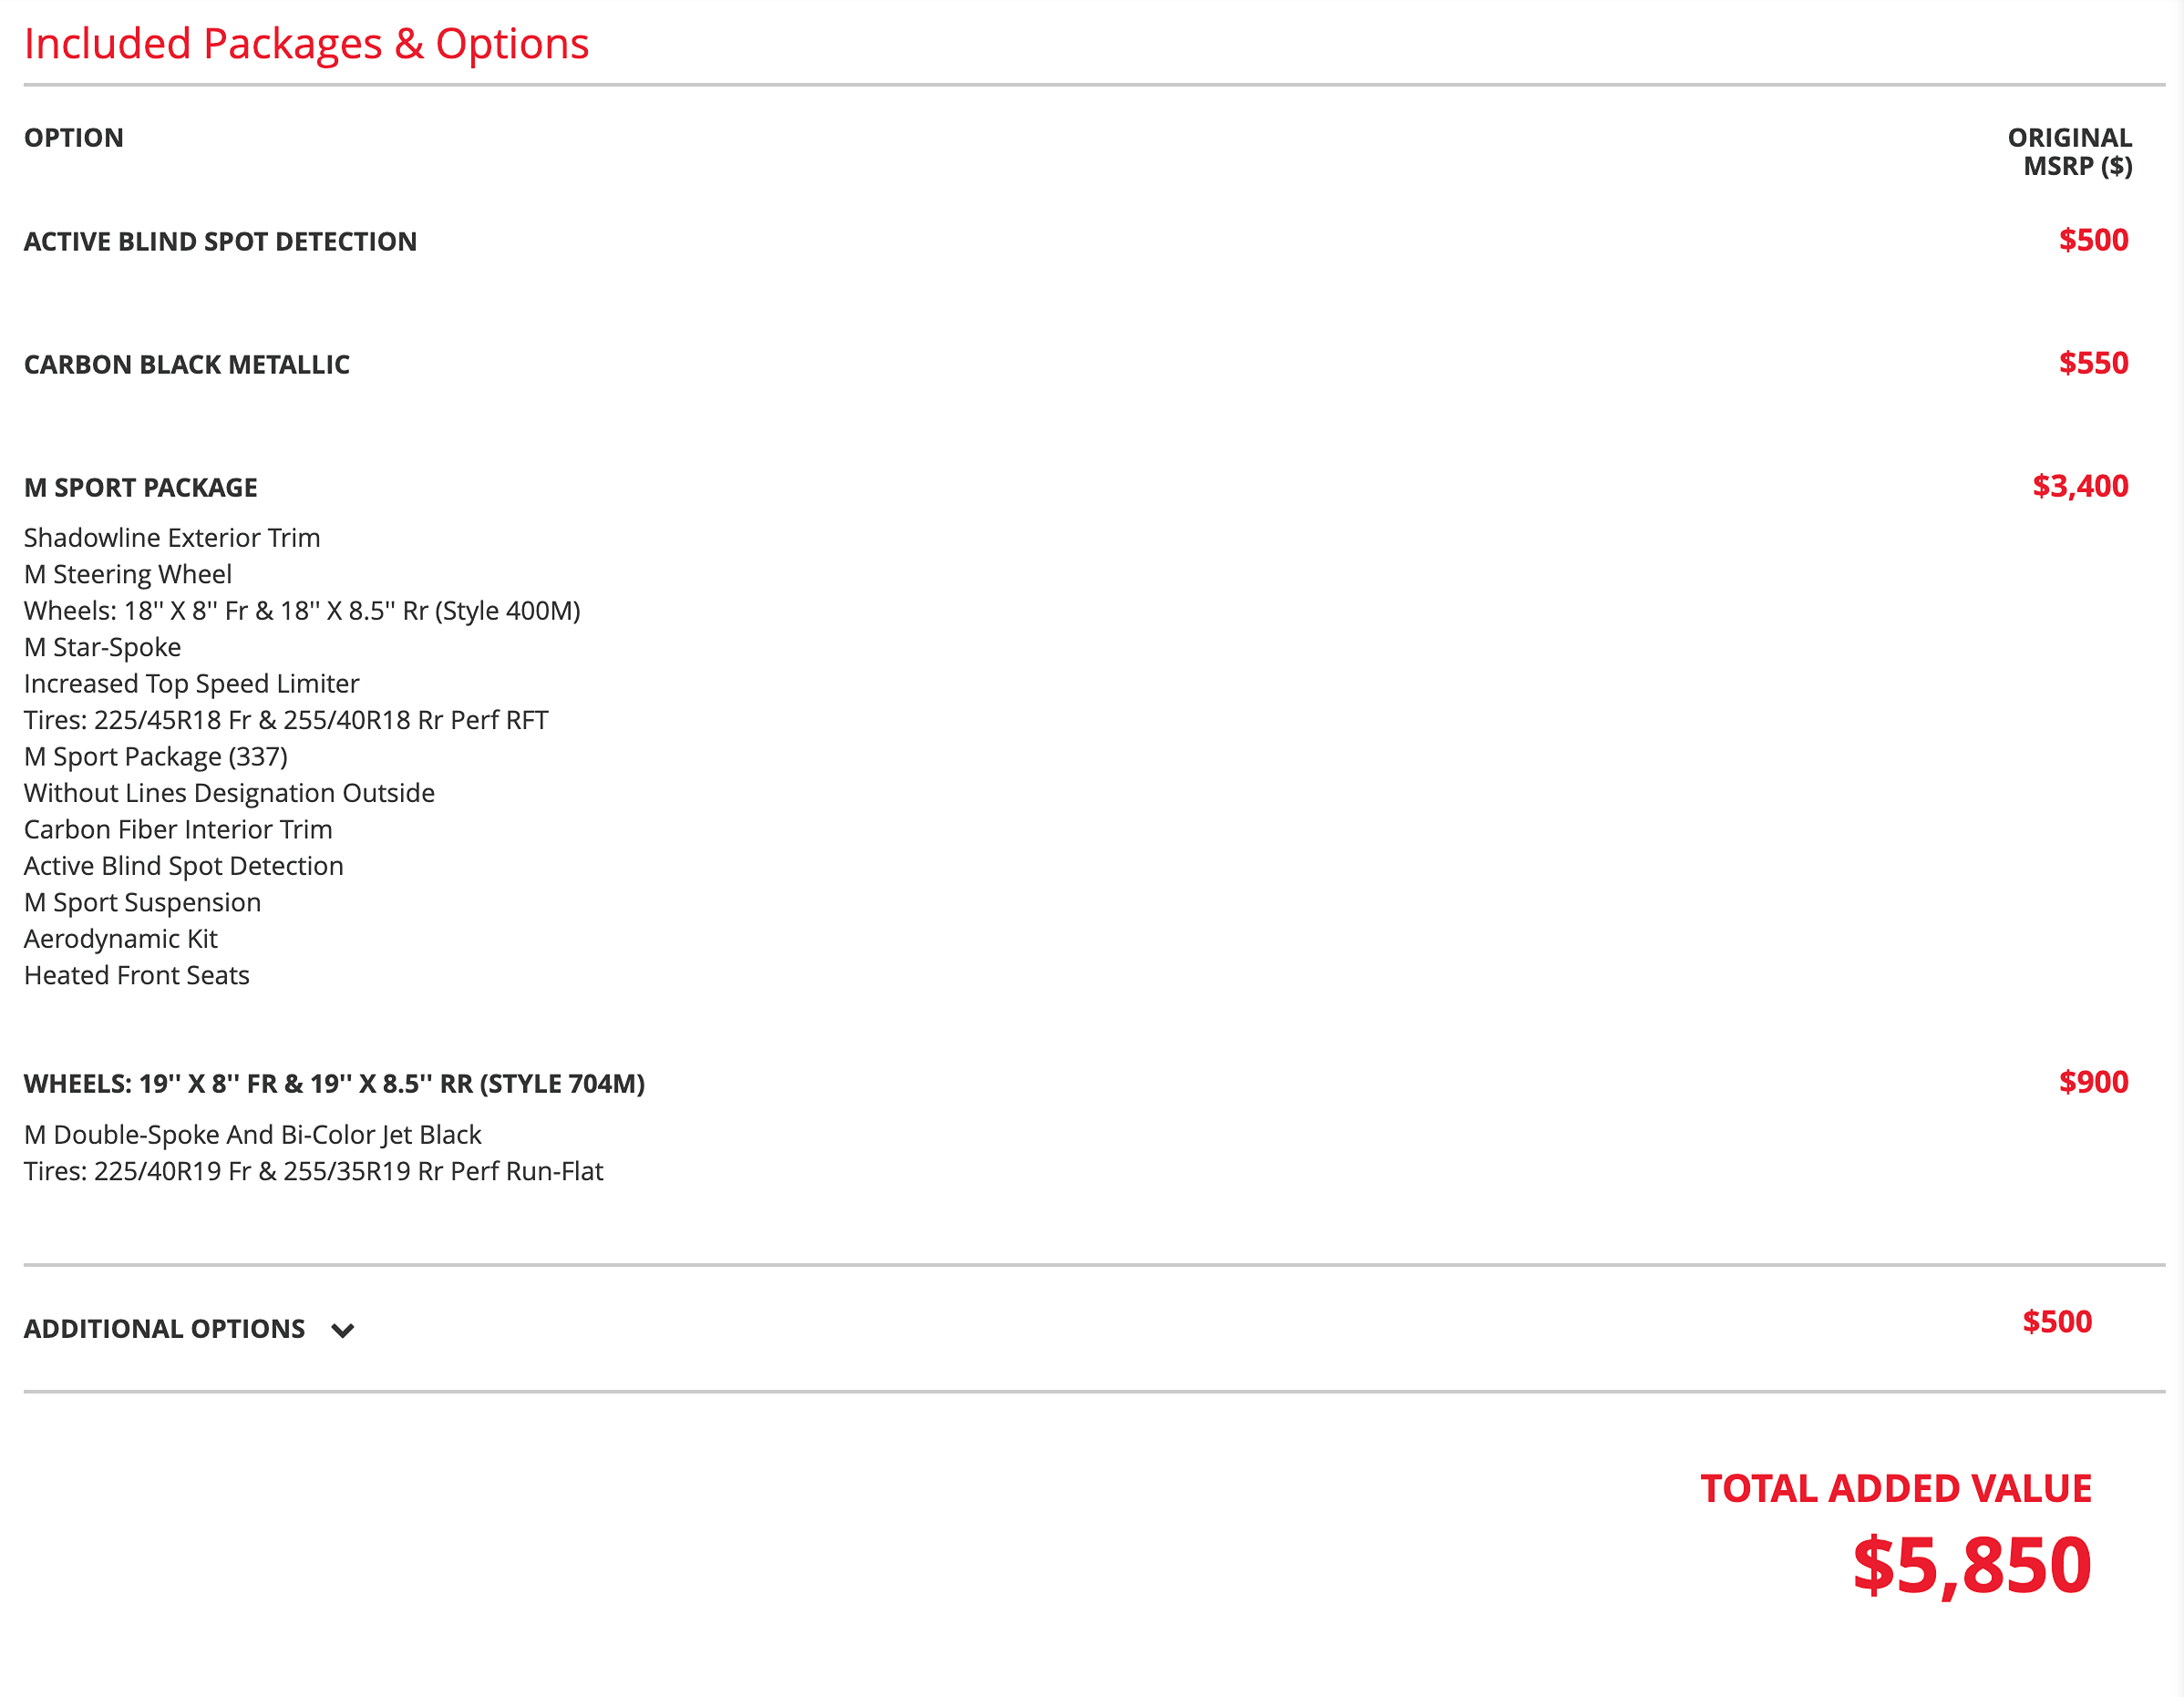Expand the Additional Options chevron
Screen dimensions: 2184x1697
coord(343,1330)
